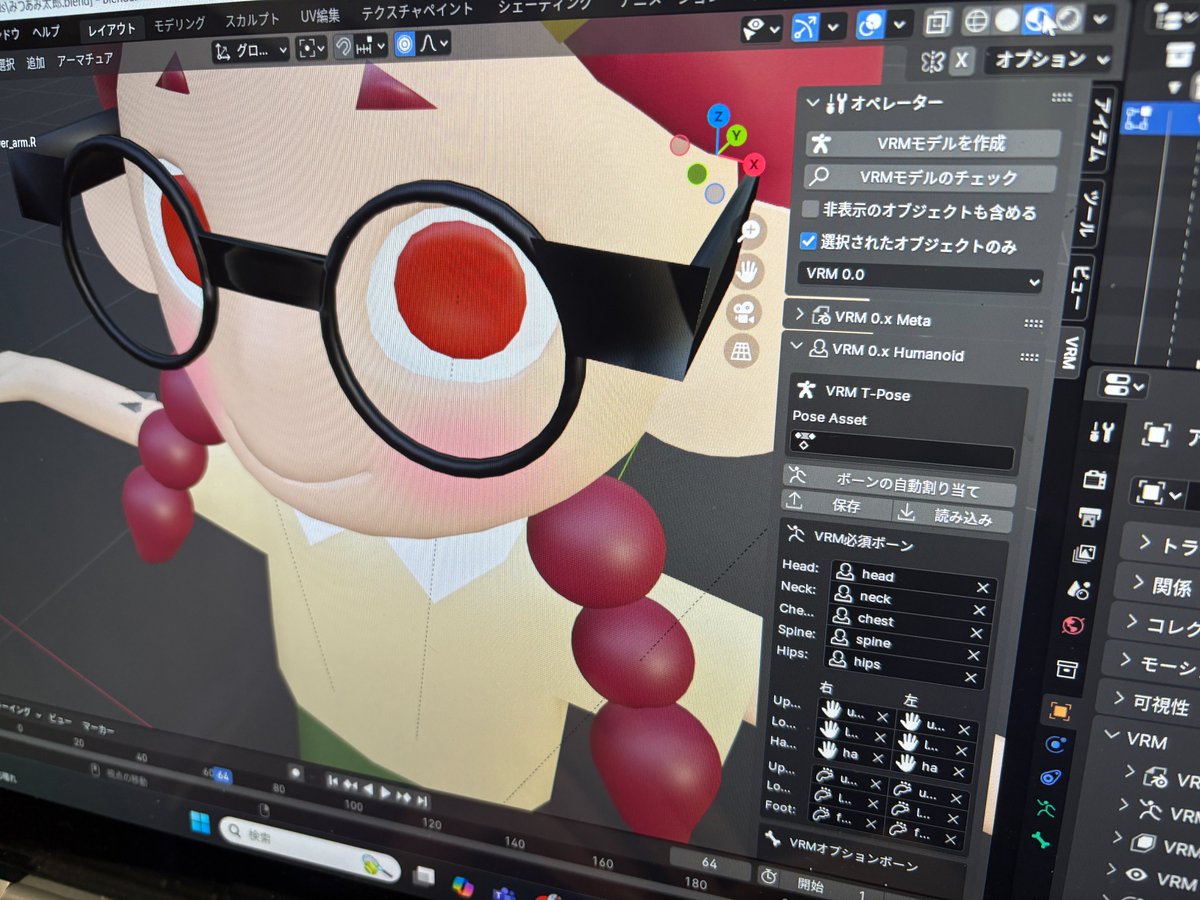The width and height of the screenshot is (1200, 900).
Task: Click the blue Z axis gizmo handle
Action: pos(717,115)
